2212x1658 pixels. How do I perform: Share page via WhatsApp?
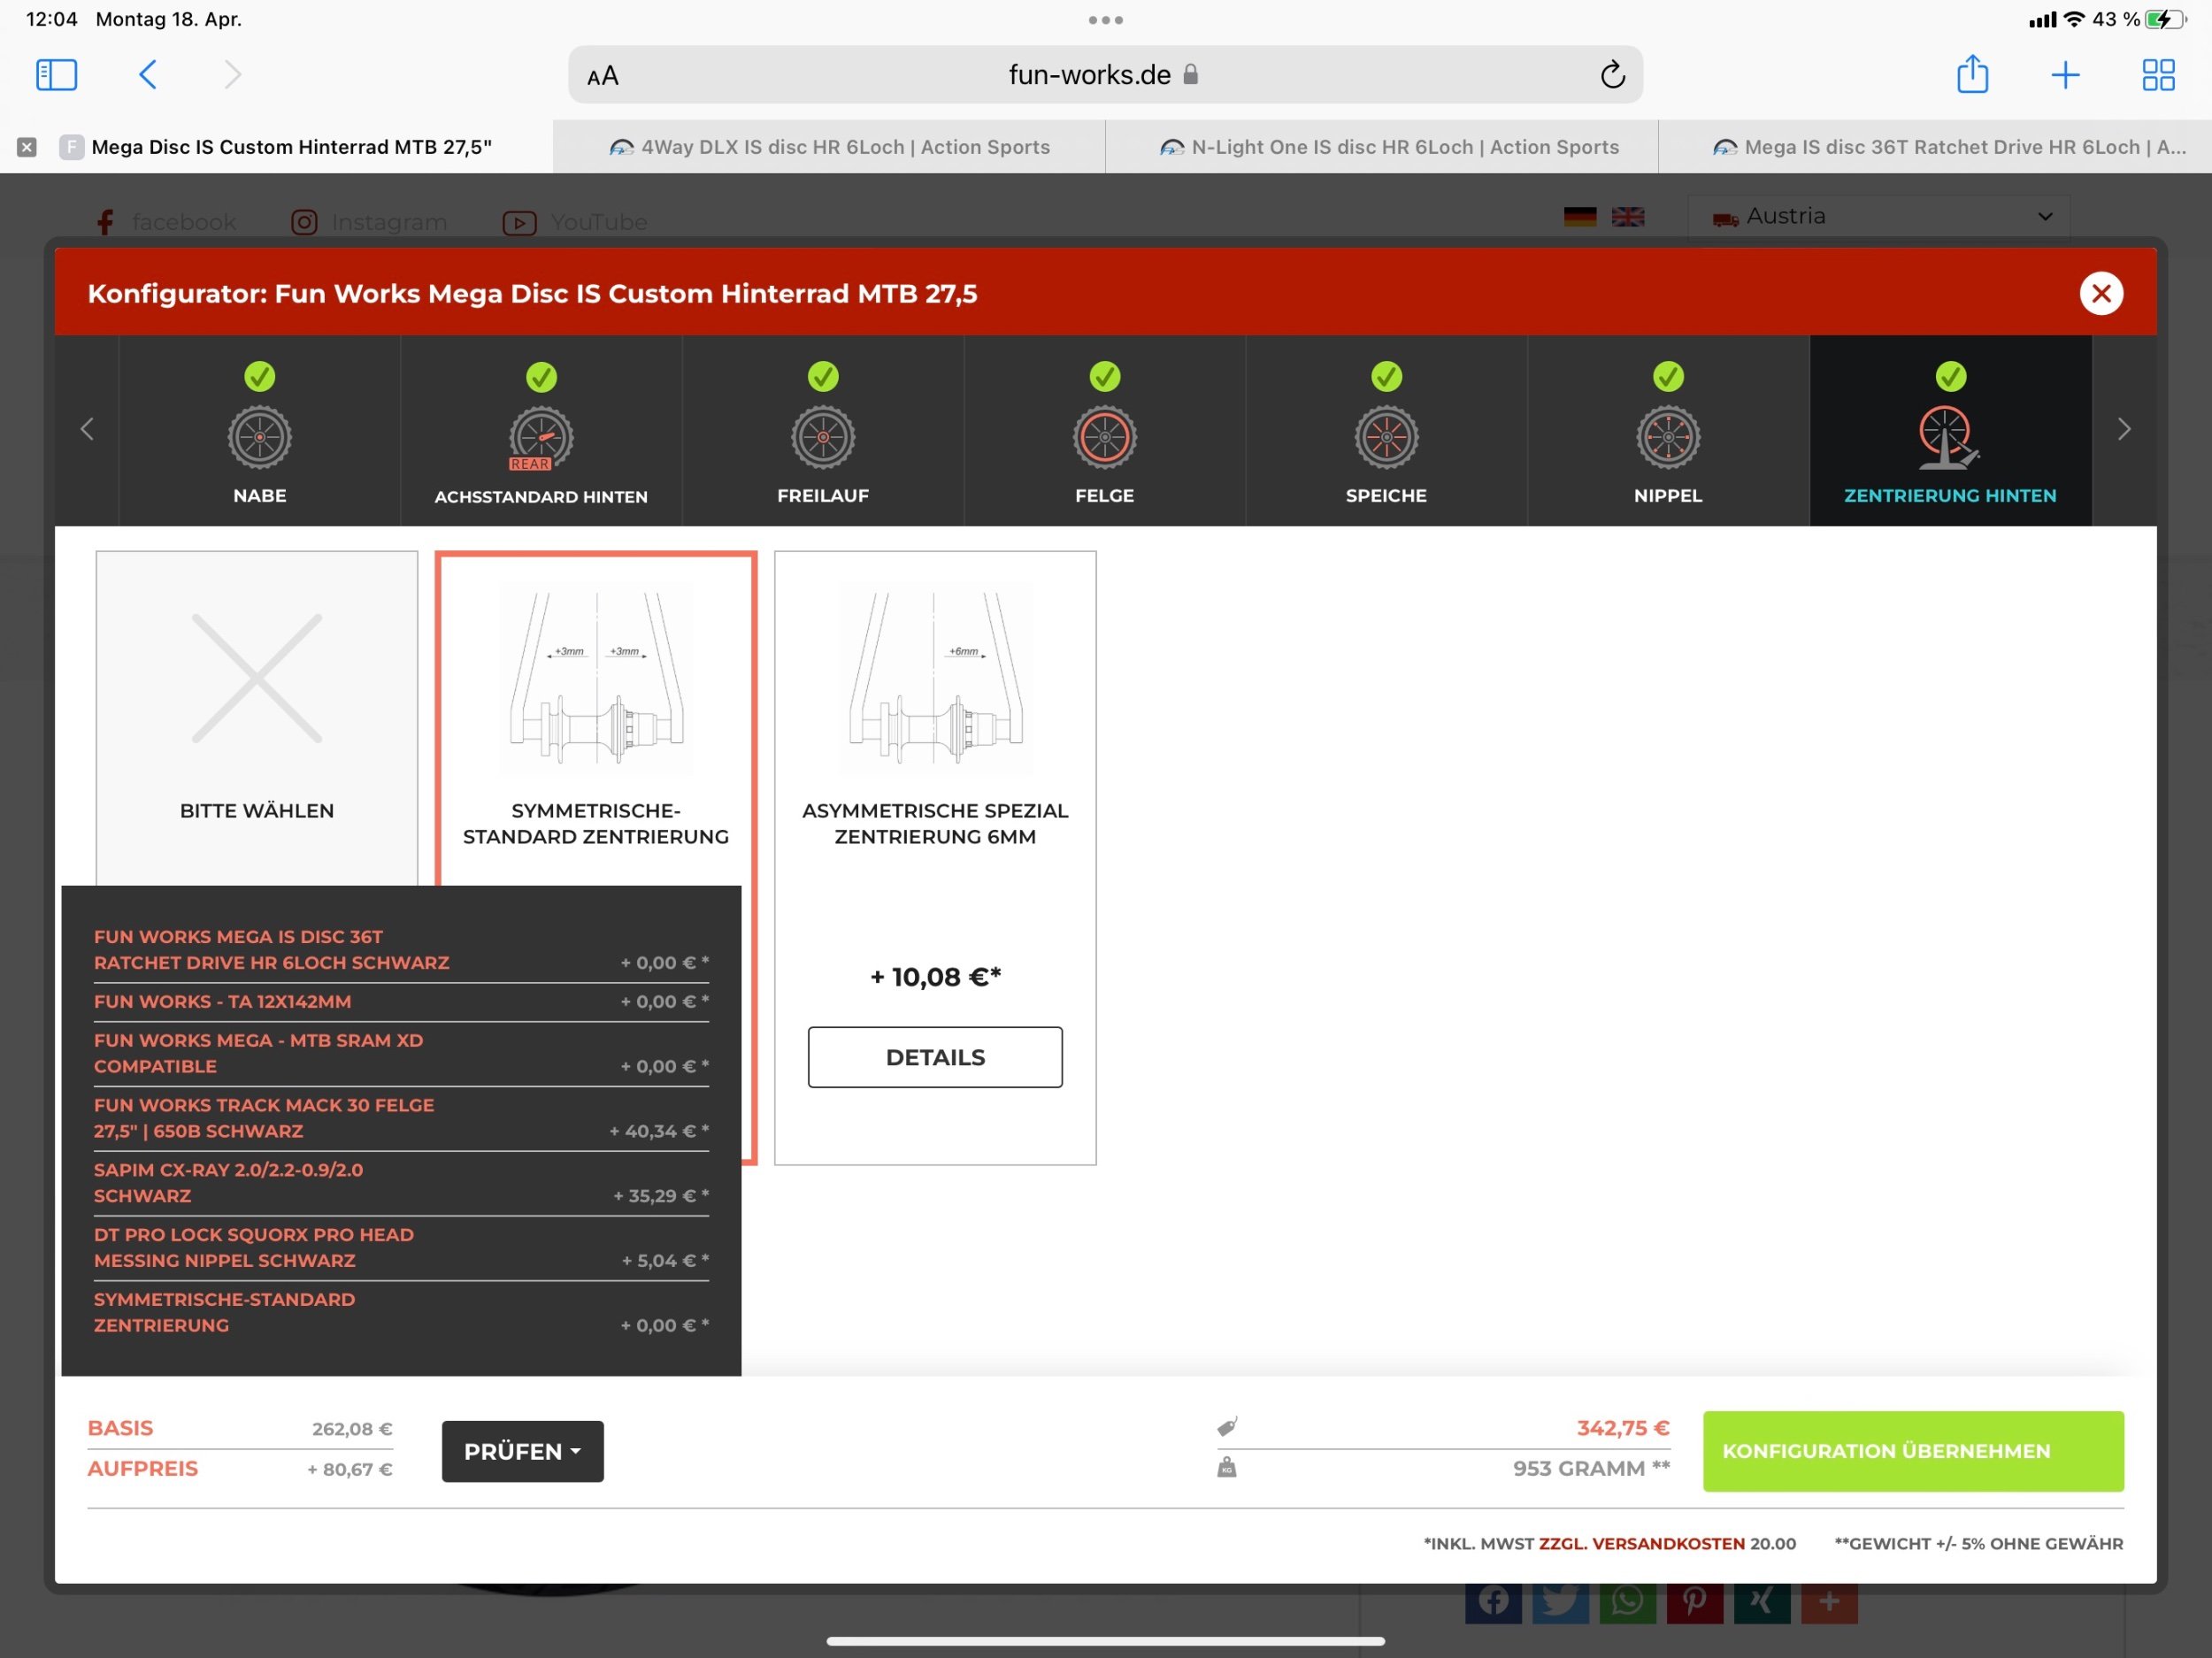click(x=1627, y=1603)
